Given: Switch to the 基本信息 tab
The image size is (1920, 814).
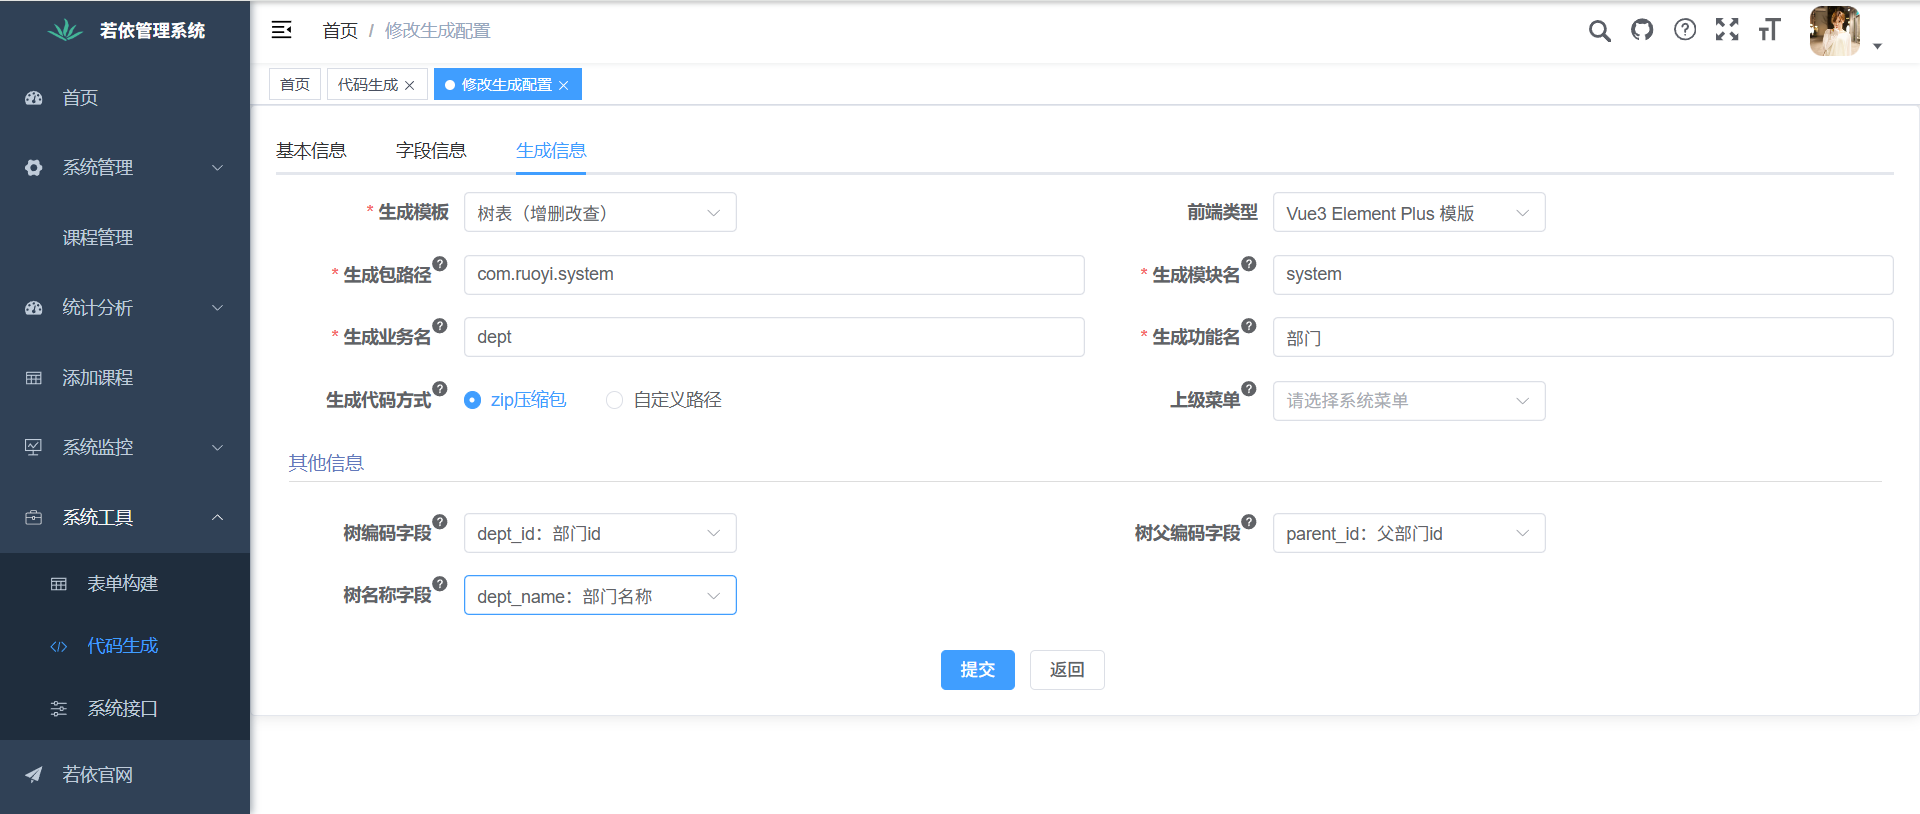Looking at the screenshot, I should pos(311,151).
